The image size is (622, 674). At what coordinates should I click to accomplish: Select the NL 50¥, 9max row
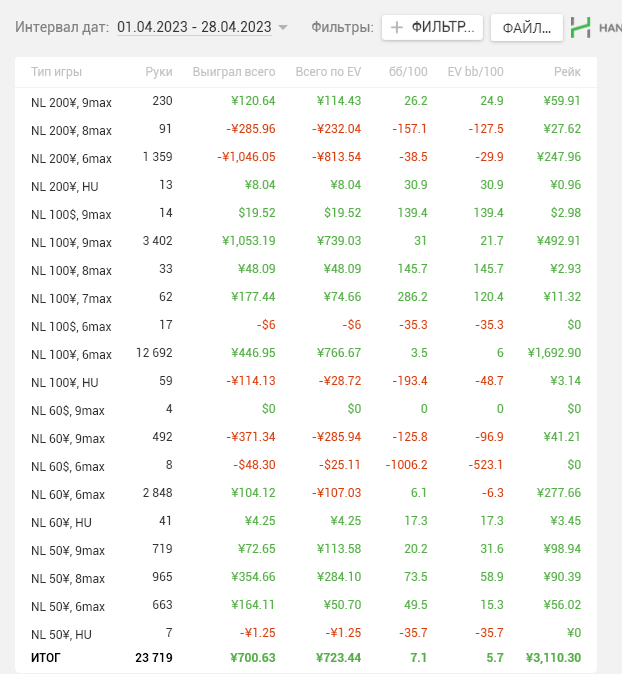[x=306, y=549]
